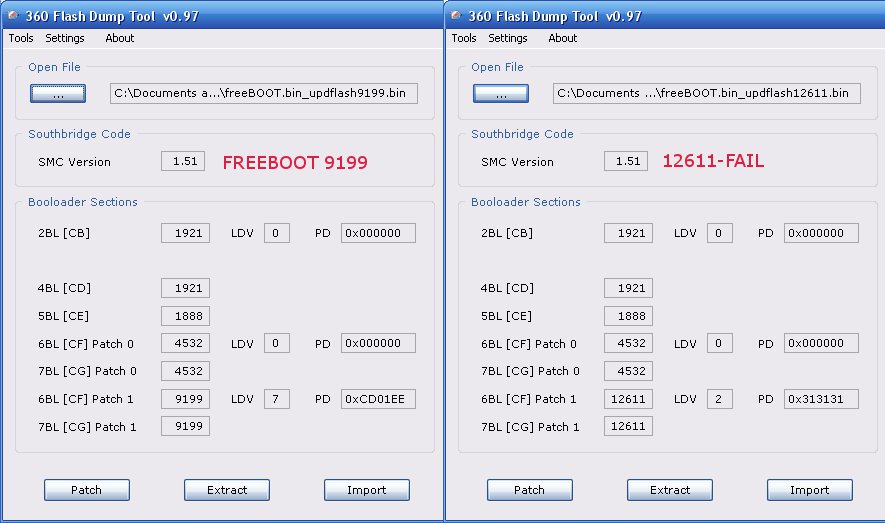The width and height of the screenshot is (885, 523).
Task: Click LDV field showing 2
Action: pos(720,399)
